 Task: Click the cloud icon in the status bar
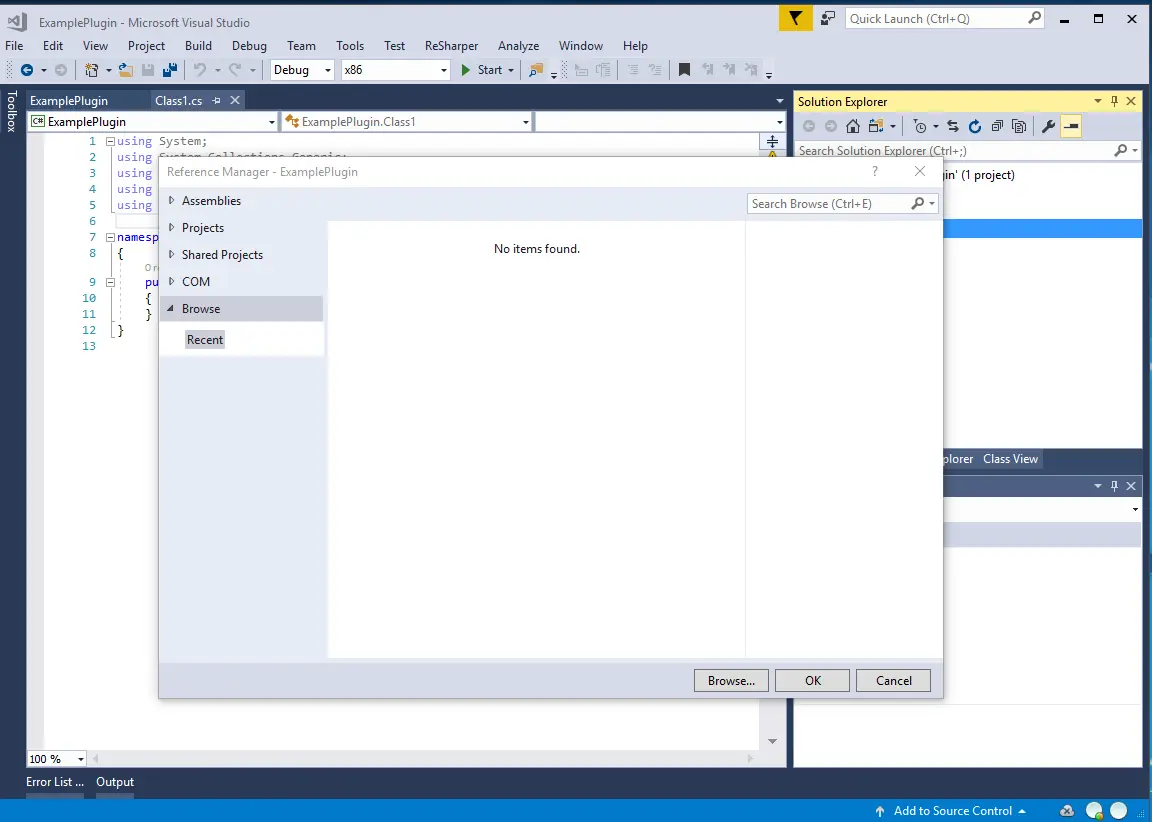tap(1068, 811)
